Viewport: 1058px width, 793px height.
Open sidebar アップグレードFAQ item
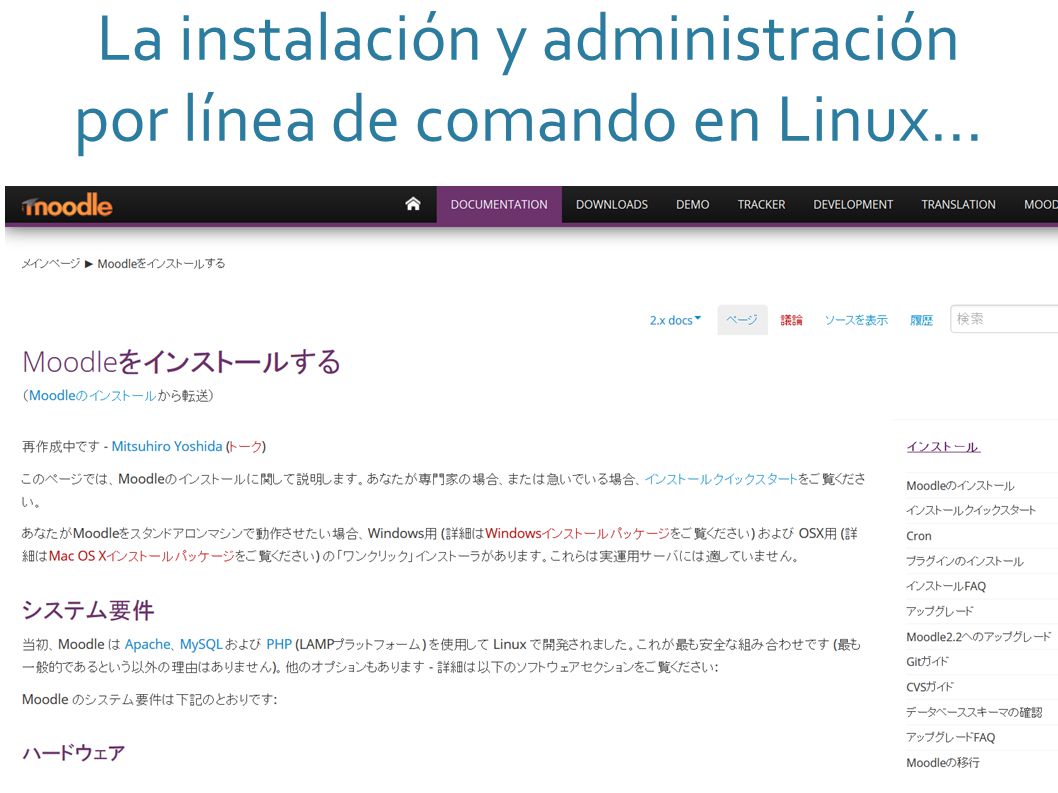tap(950, 738)
